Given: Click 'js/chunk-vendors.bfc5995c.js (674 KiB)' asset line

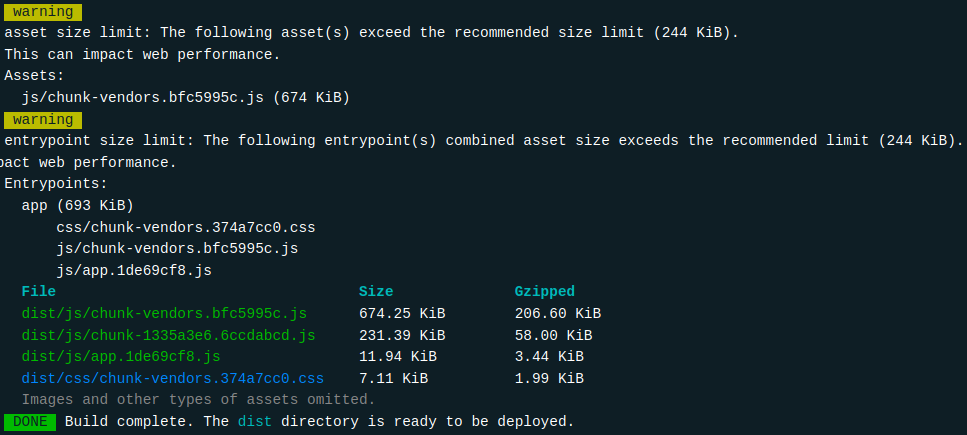Looking at the screenshot, I should [185, 97].
